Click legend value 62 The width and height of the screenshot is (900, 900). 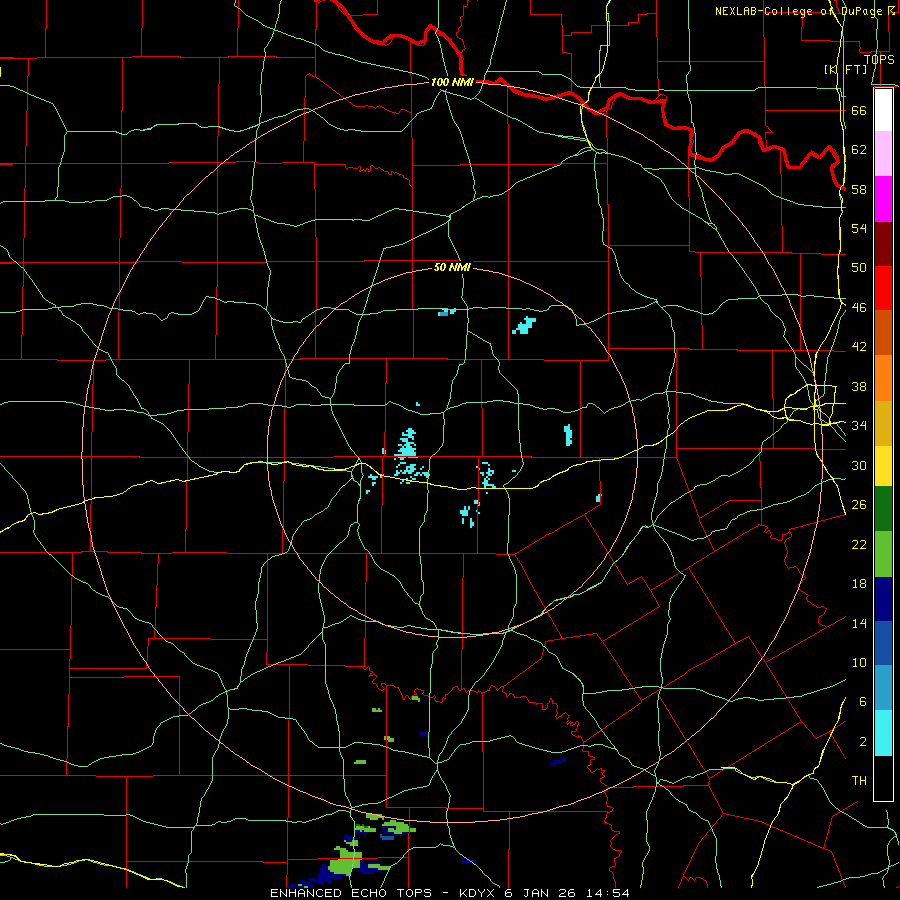click(859, 150)
